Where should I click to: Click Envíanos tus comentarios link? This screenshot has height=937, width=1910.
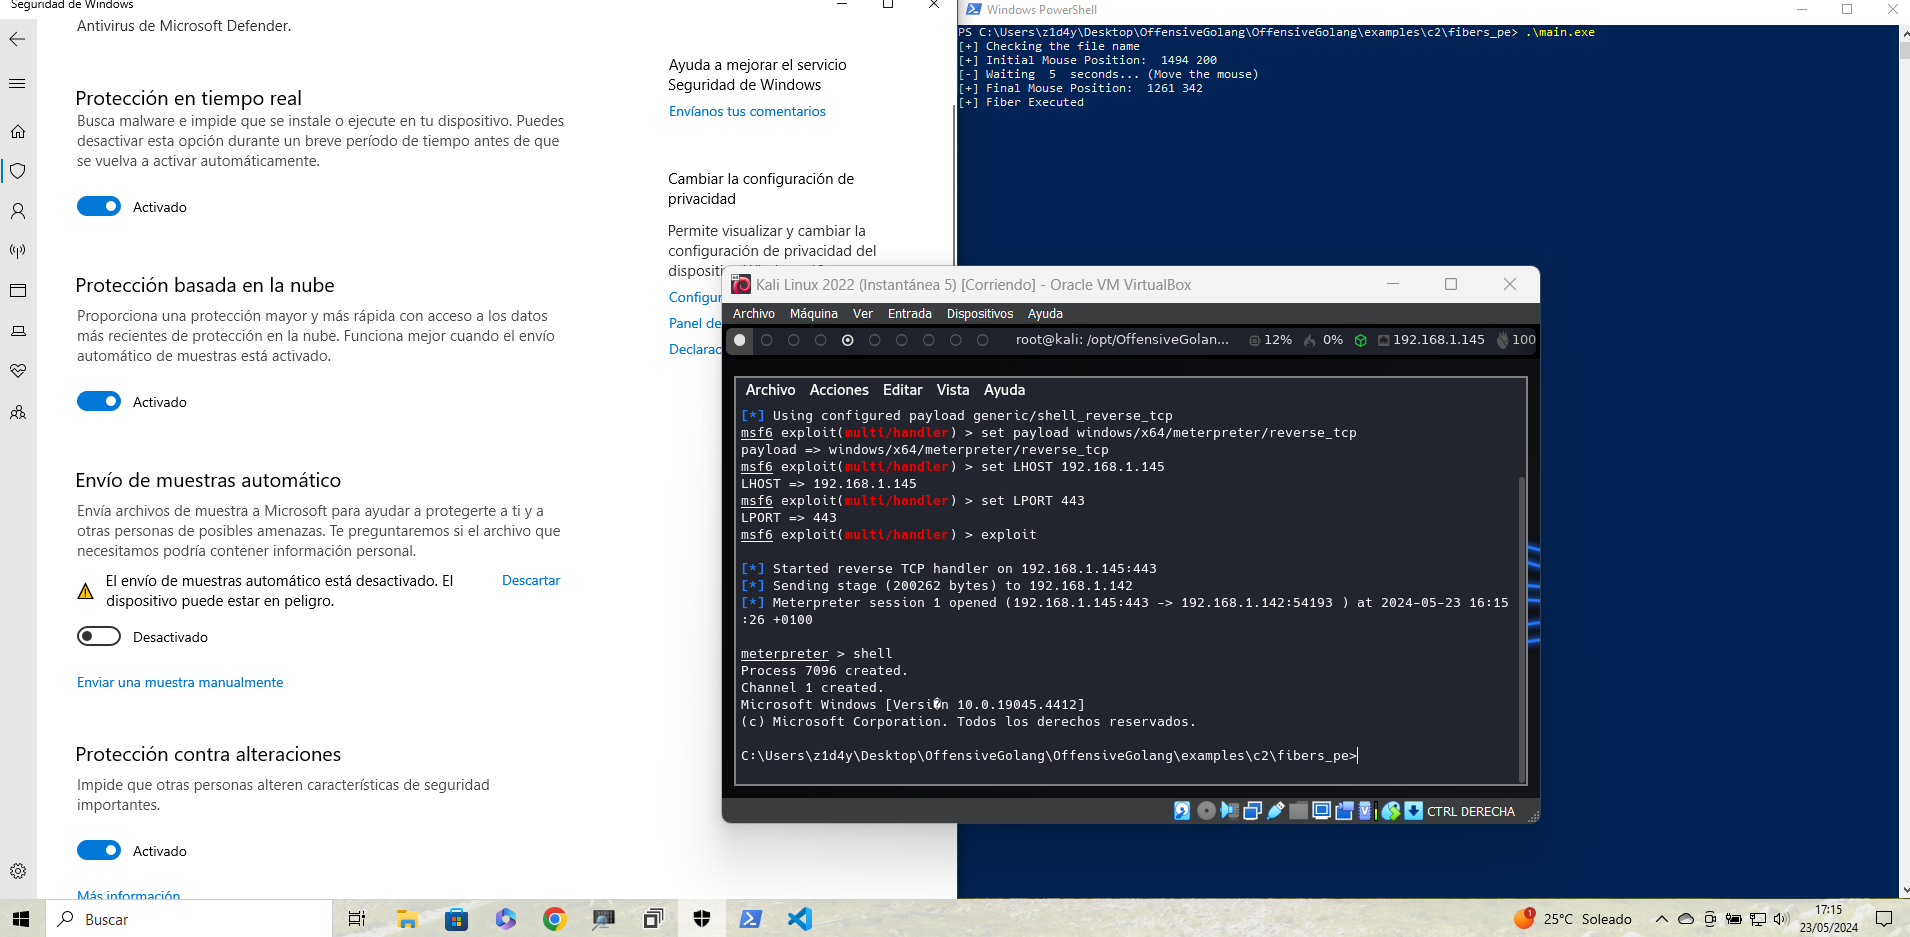pyautogui.click(x=747, y=111)
